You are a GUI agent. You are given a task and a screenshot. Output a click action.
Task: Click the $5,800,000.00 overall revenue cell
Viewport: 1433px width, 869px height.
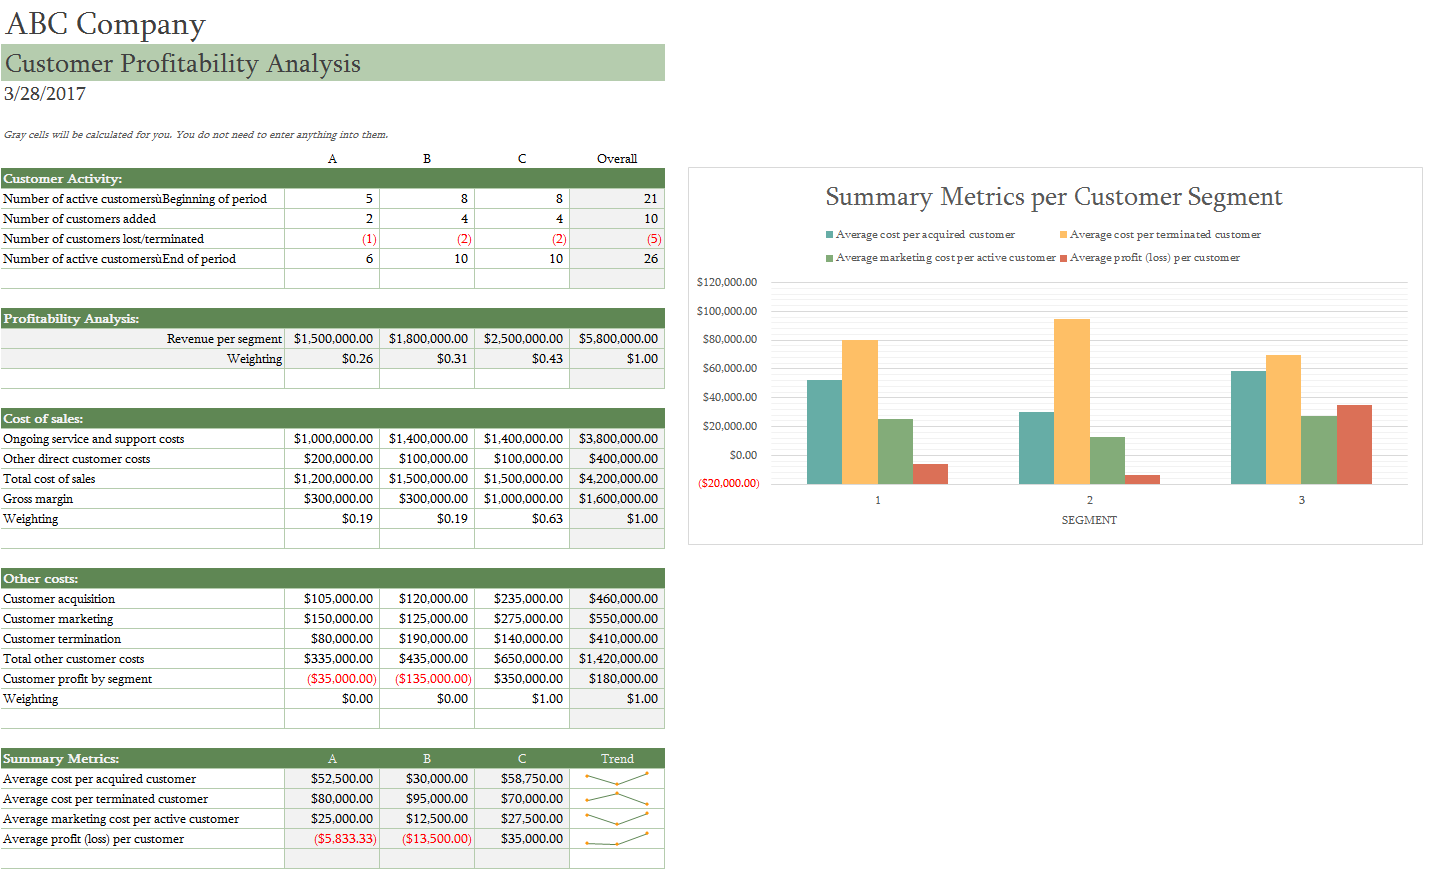(x=617, y=338)
